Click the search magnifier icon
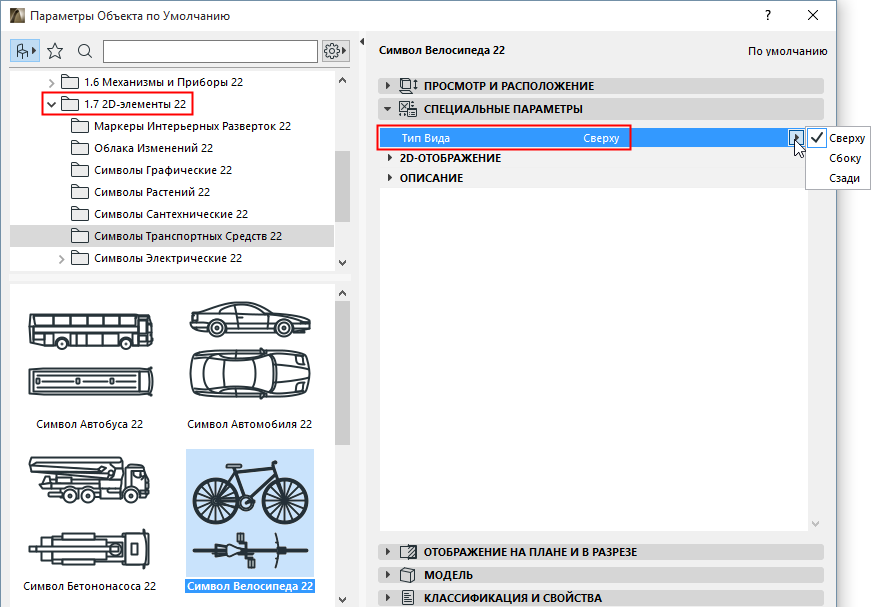This screenshot has width=872, height=607. [85, 52]
